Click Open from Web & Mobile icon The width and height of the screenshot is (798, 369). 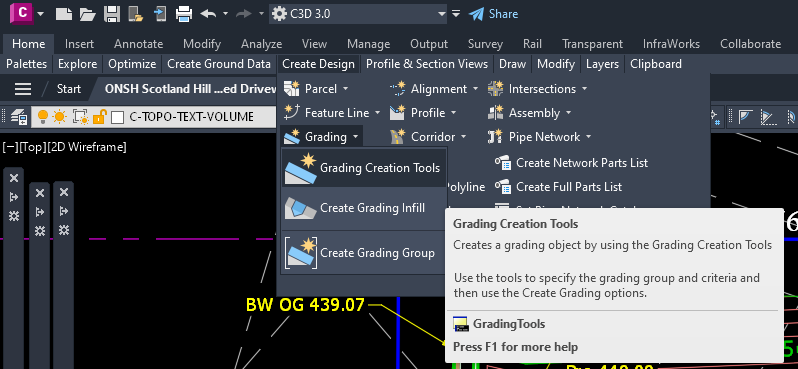135,14
